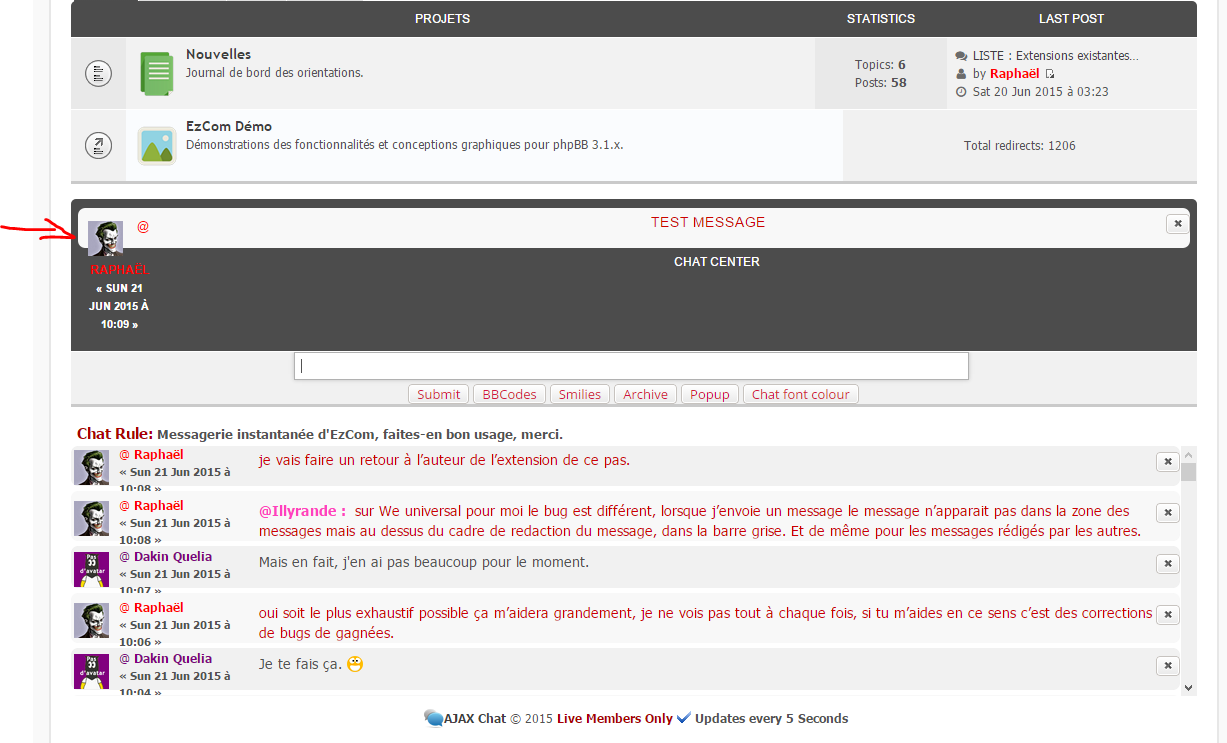Click the EzCom Démo landscape picture icon
Screen dimensions: 1227x743
point(156,145)
